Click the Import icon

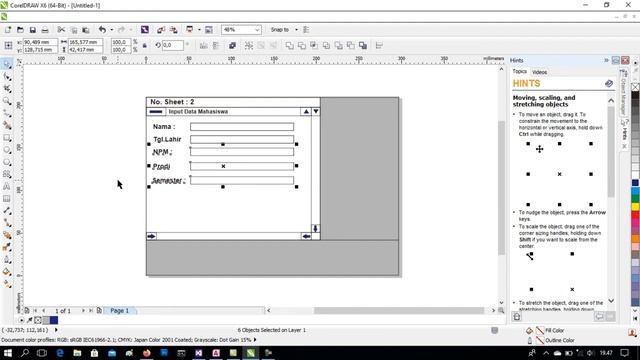[161, 30]
